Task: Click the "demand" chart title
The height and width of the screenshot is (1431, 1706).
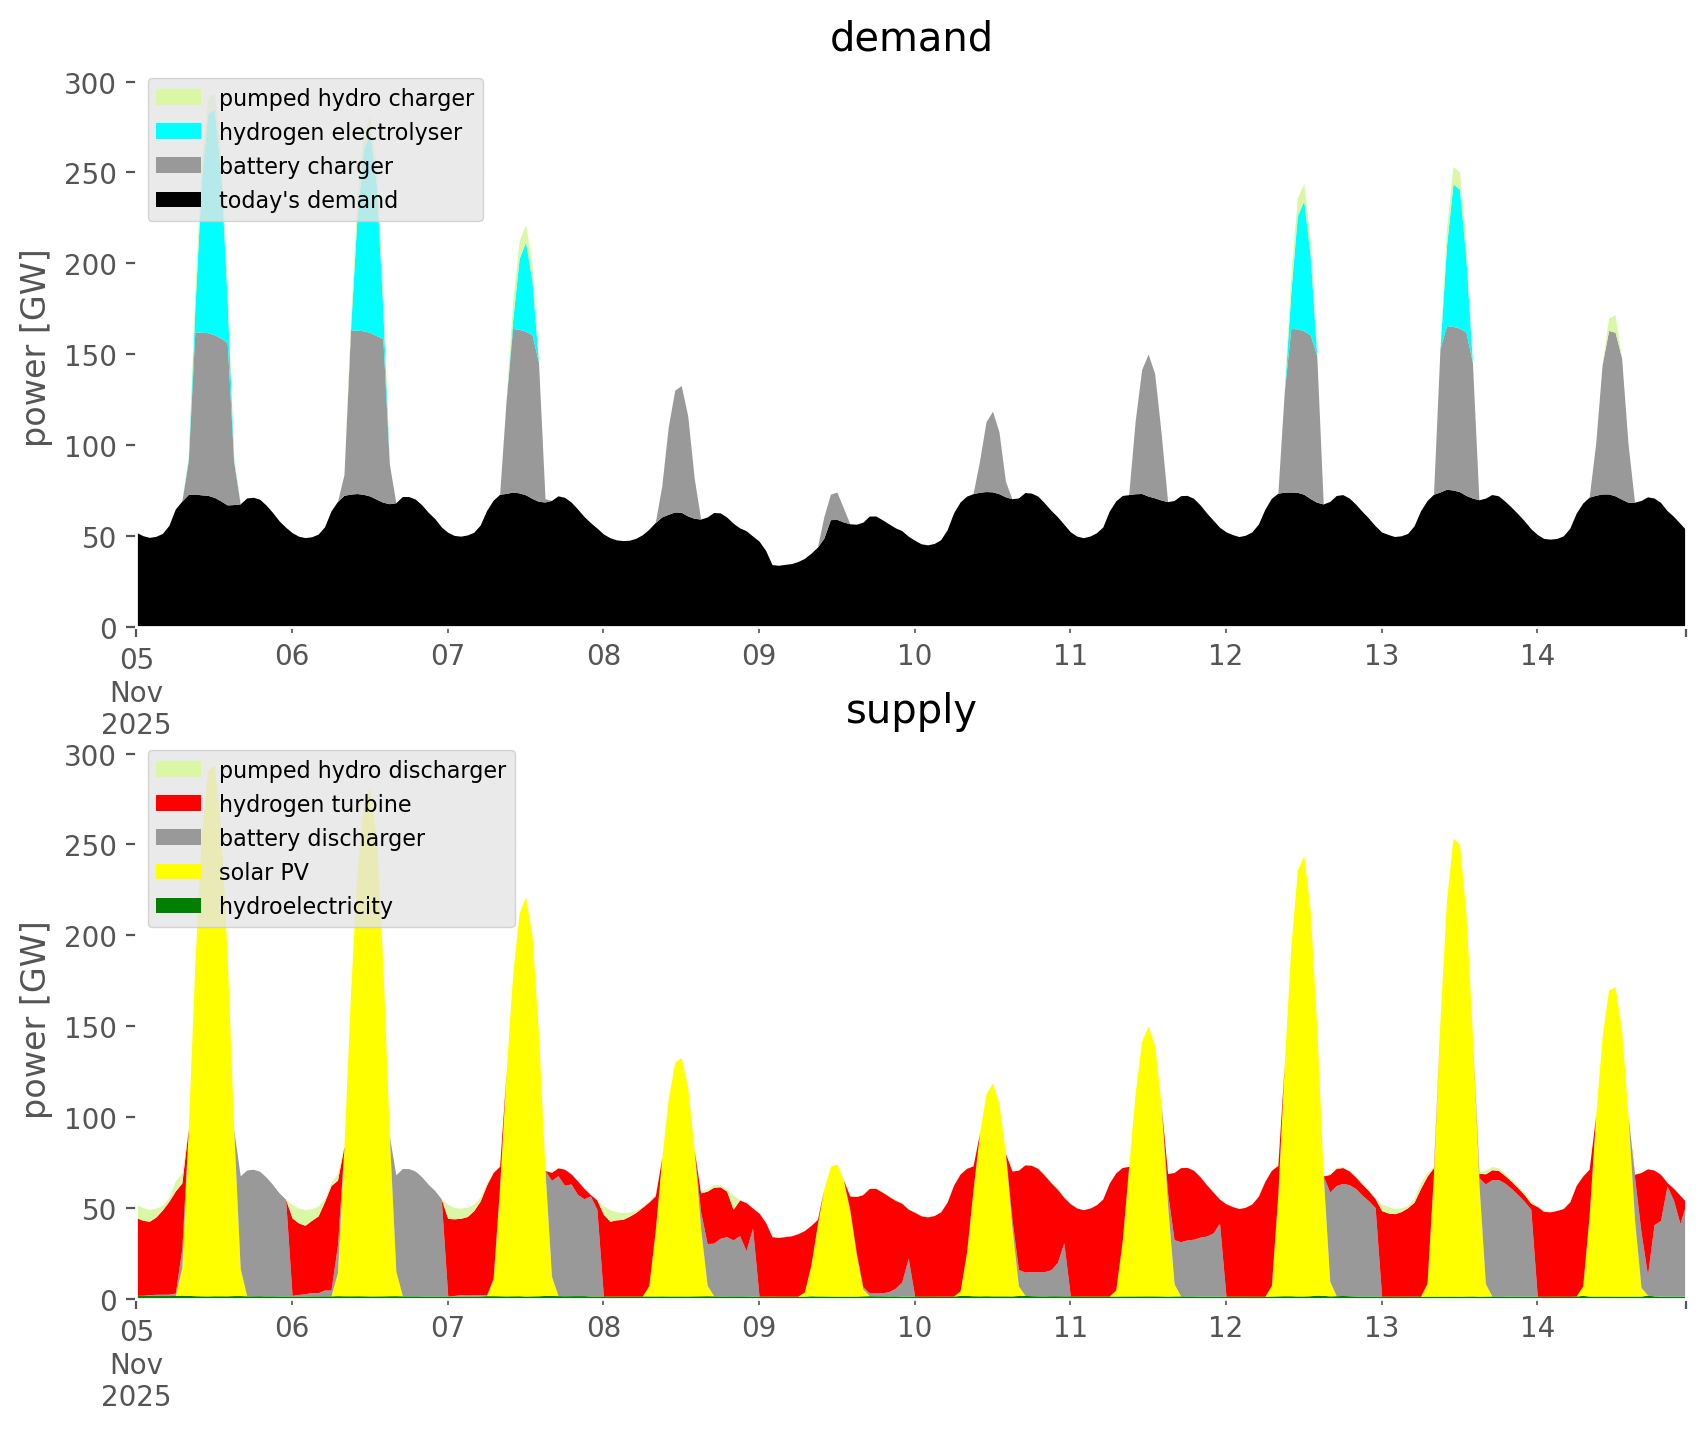Action: 910,38
